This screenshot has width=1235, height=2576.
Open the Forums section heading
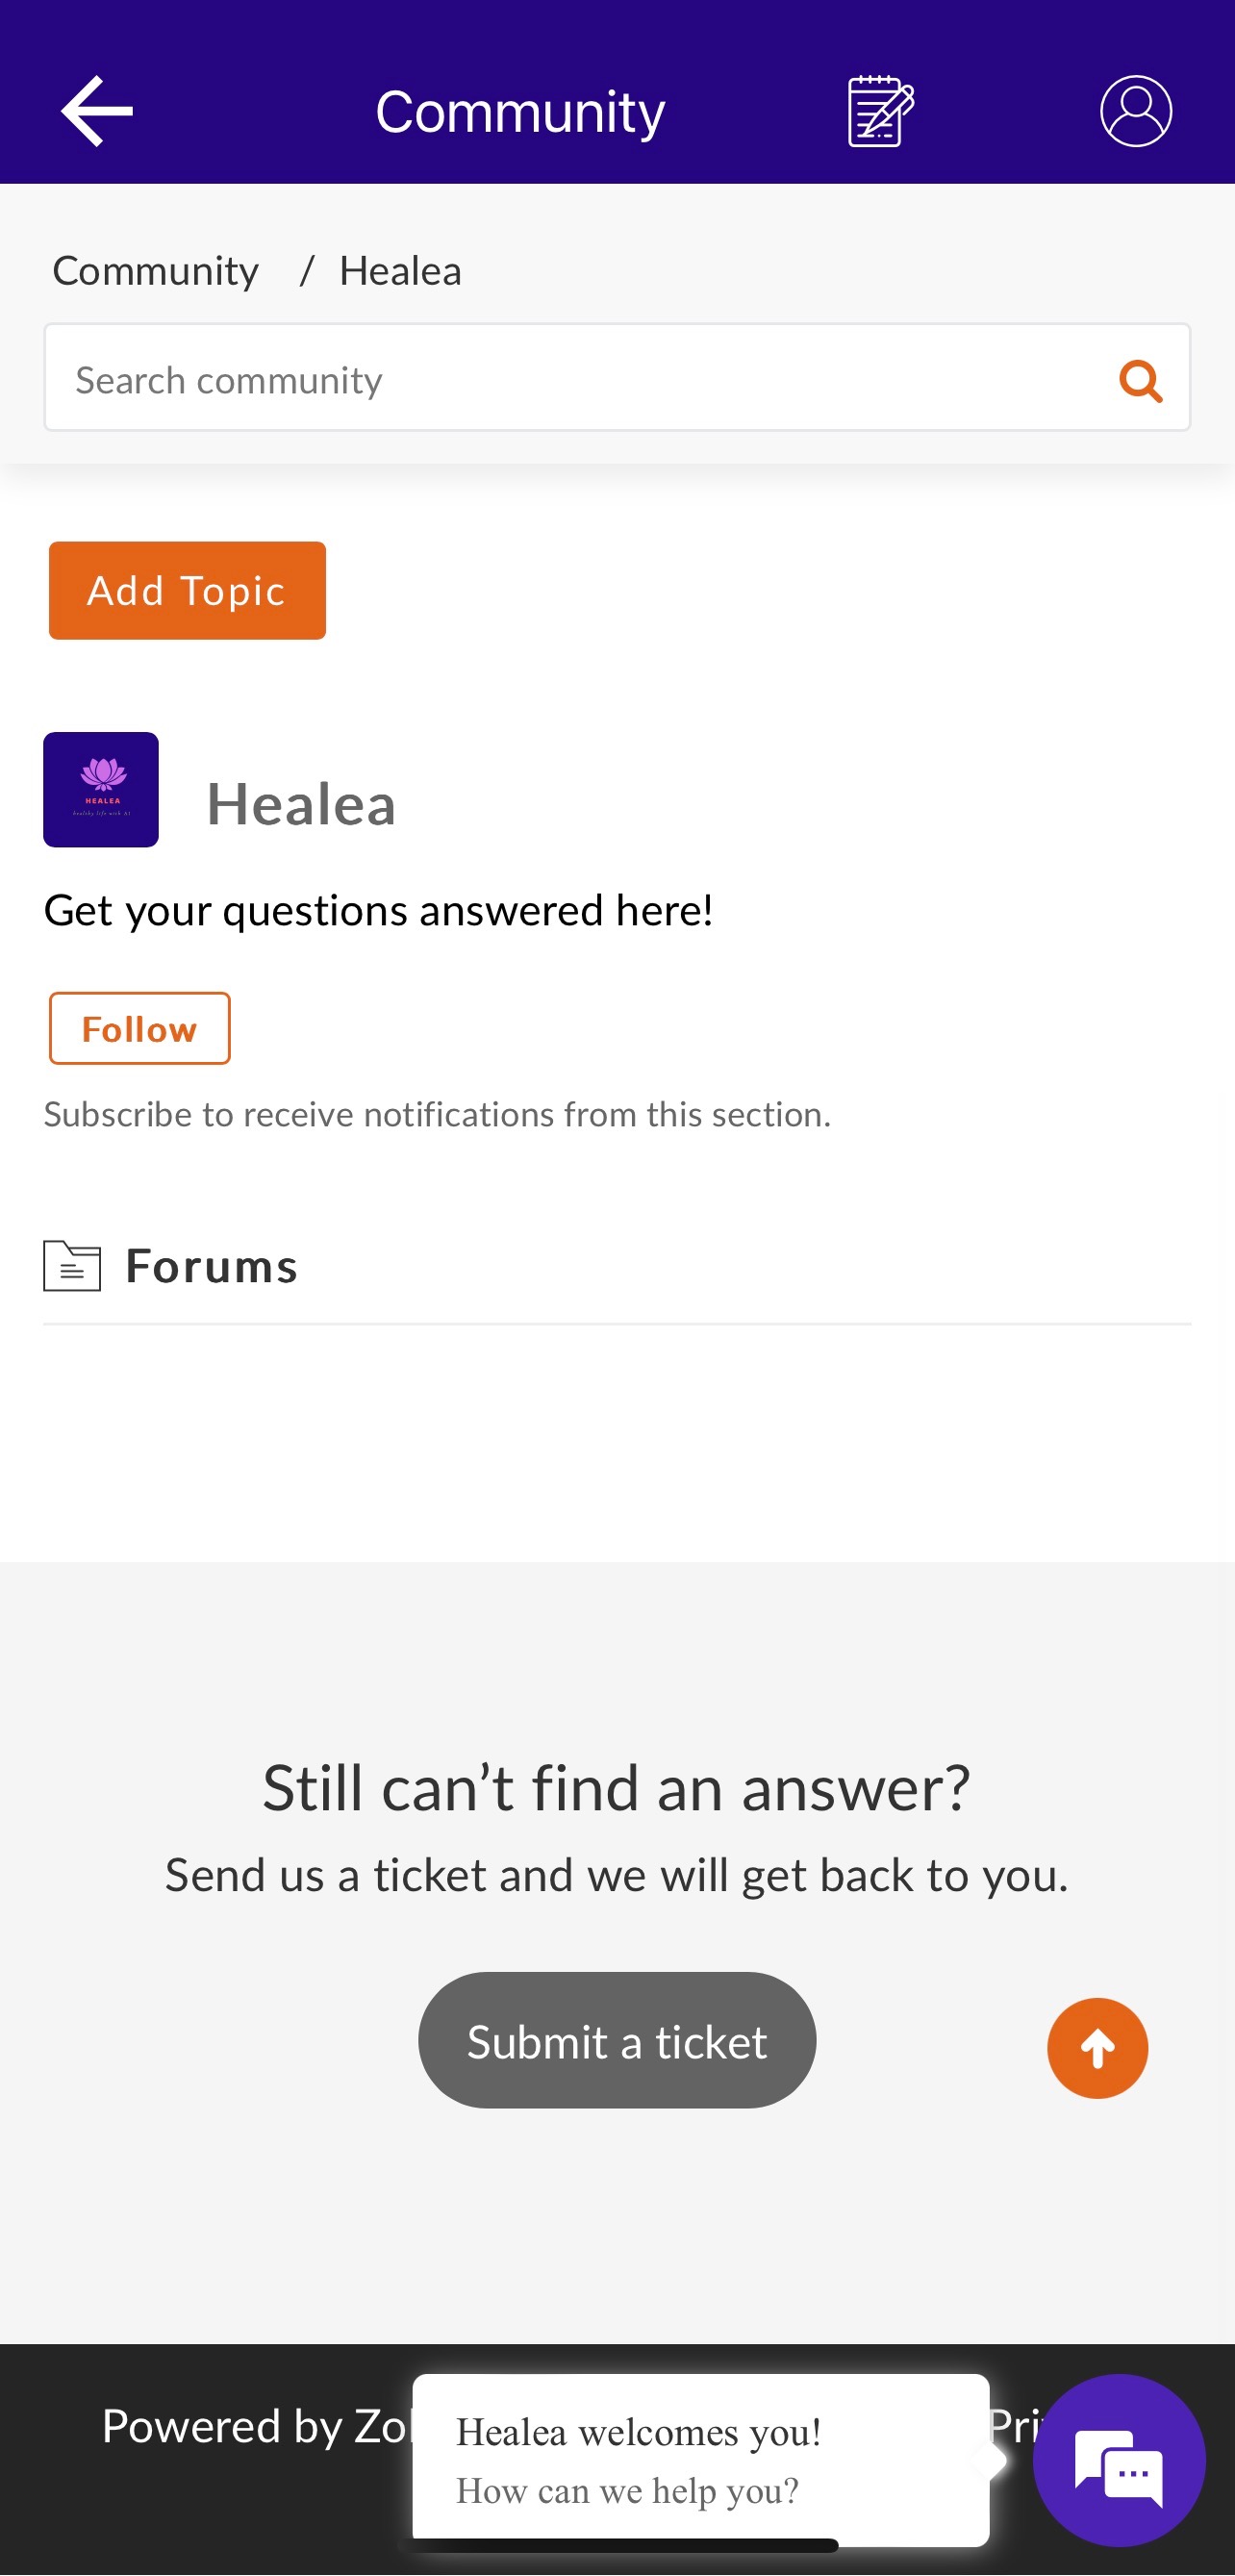(211, 1266)
